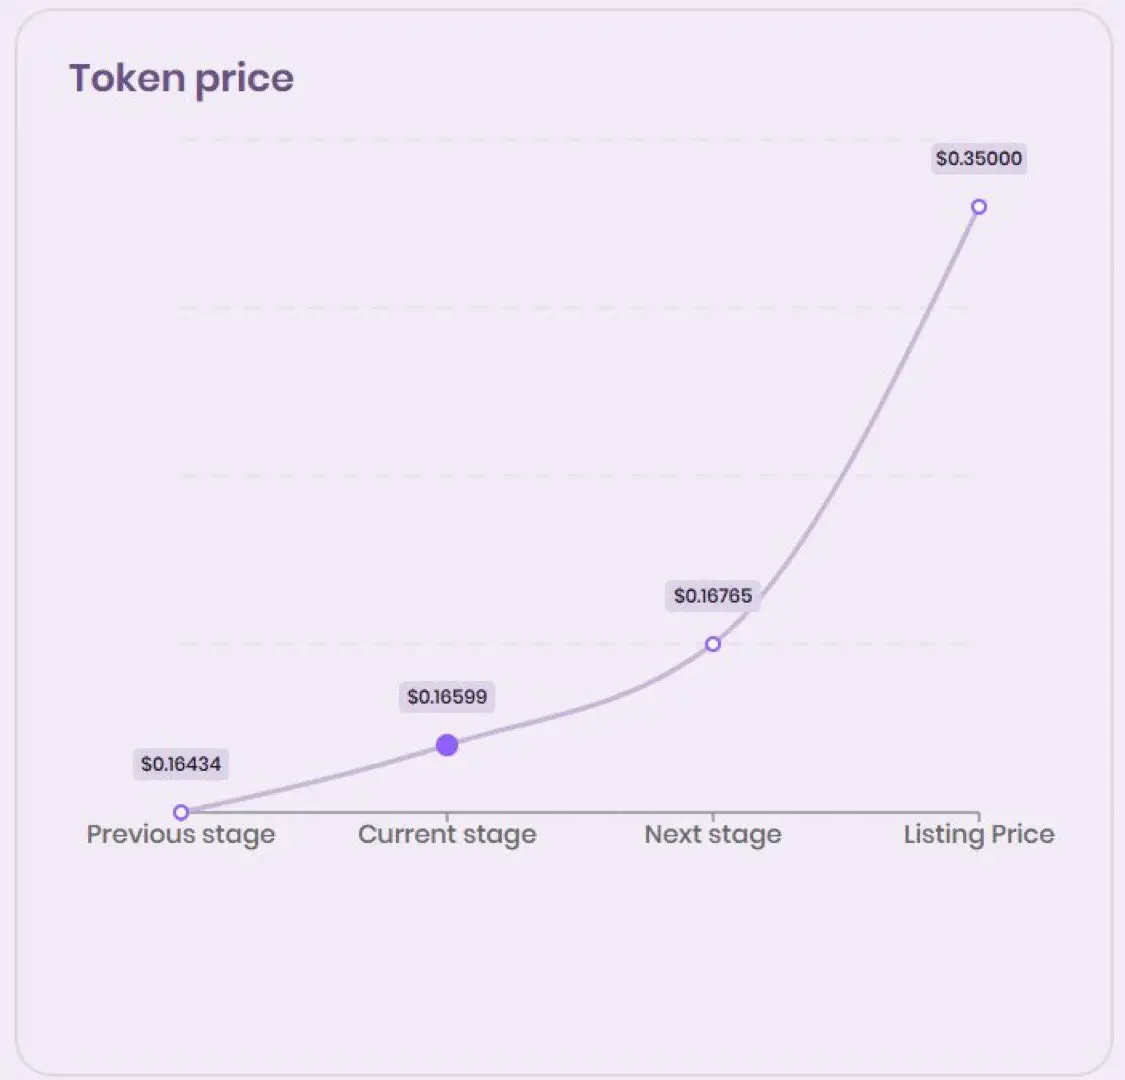Select the $0.16765 price label
This screenshot has height=1080, width=1125.
[x=713, y=596]
